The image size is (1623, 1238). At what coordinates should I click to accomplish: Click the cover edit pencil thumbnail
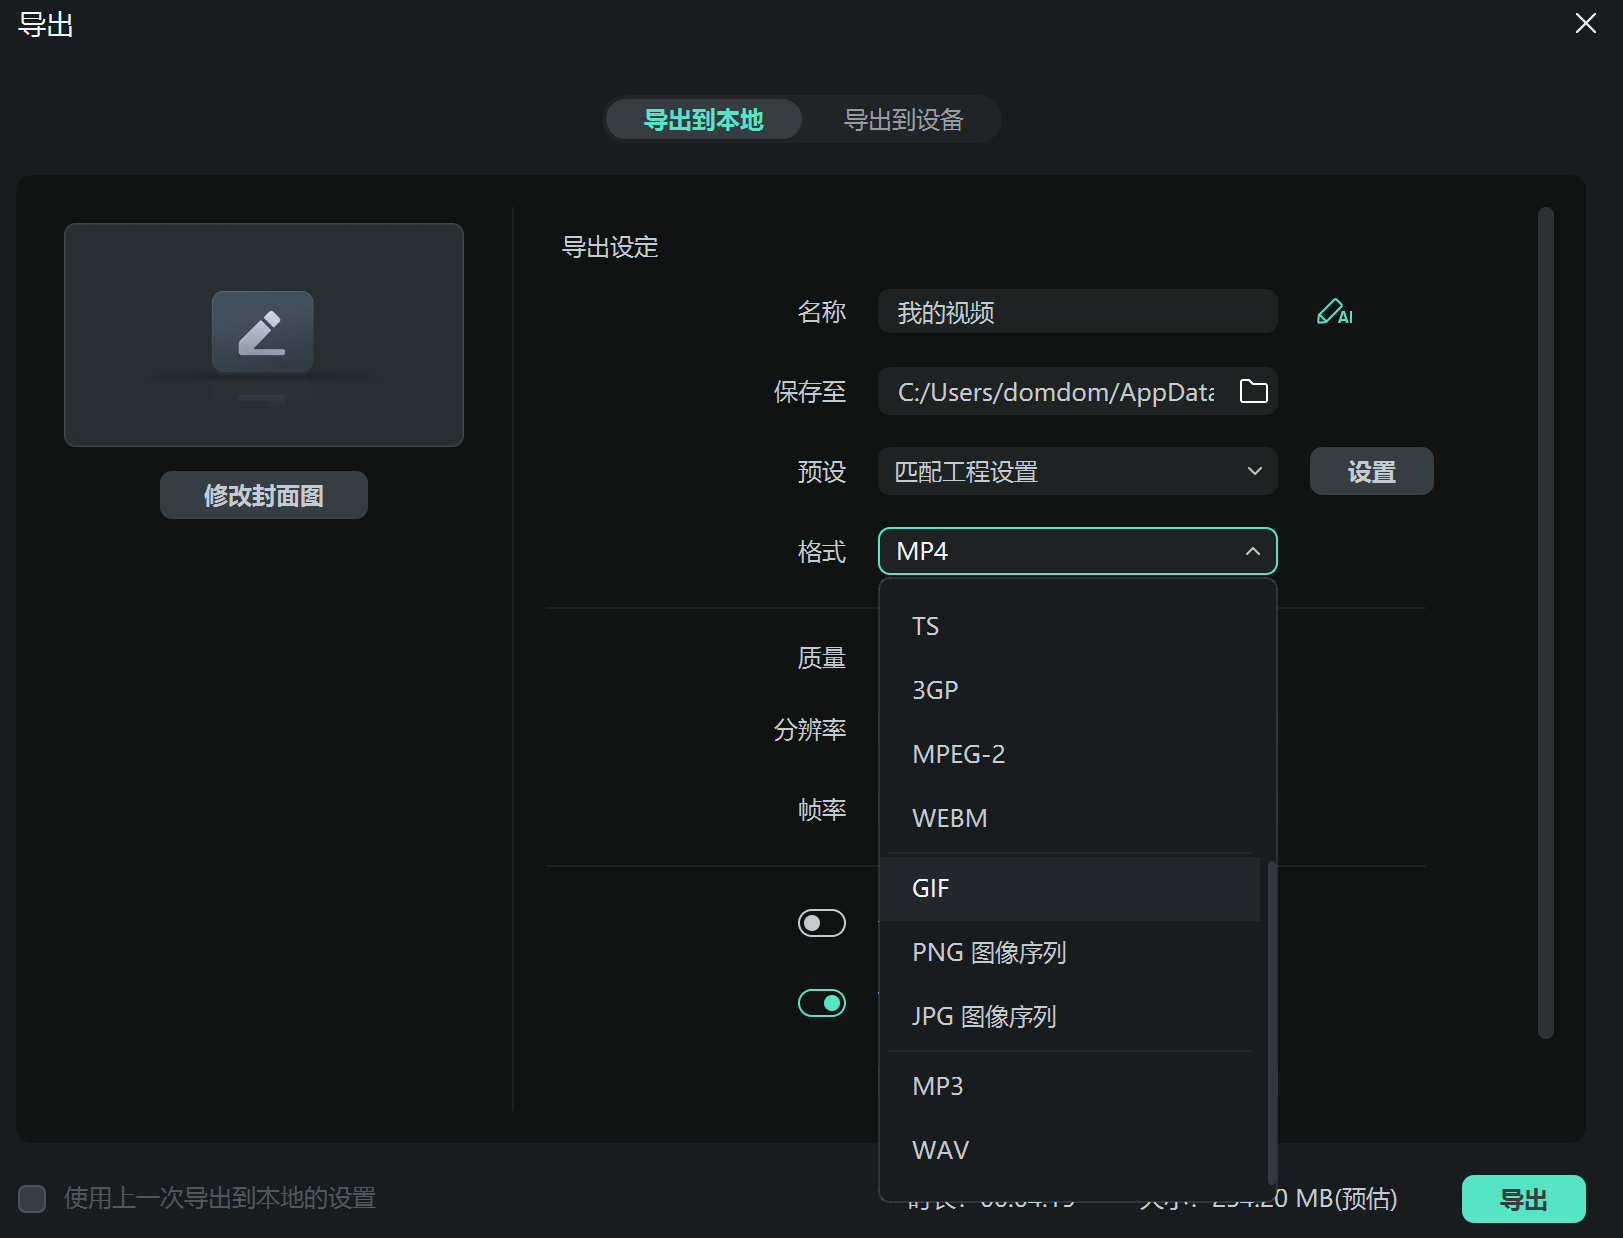coord(263,332)
